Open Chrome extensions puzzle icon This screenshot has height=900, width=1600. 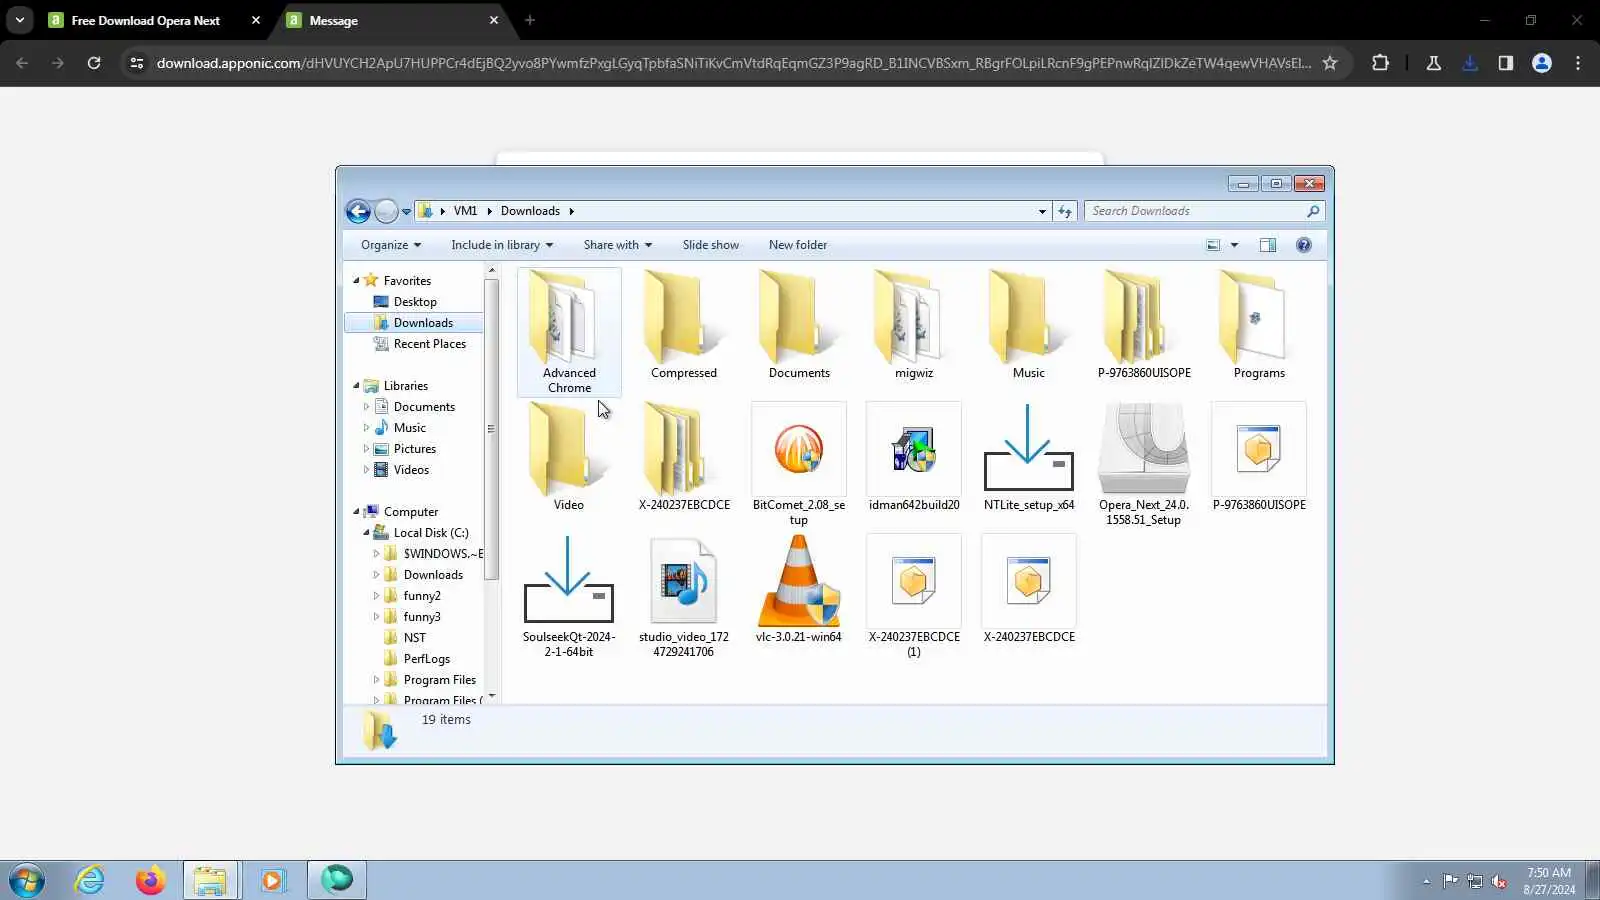point(1380,63)
